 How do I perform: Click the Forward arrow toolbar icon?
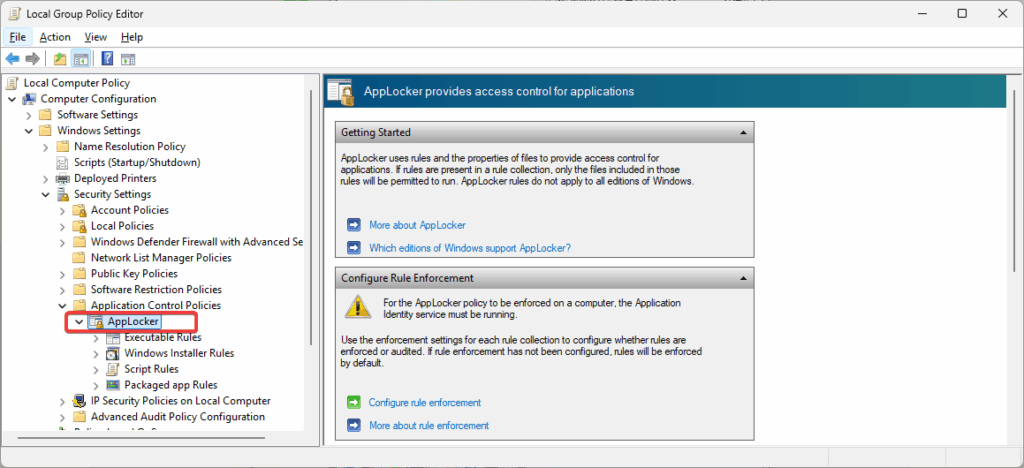(x=32, y=59)
